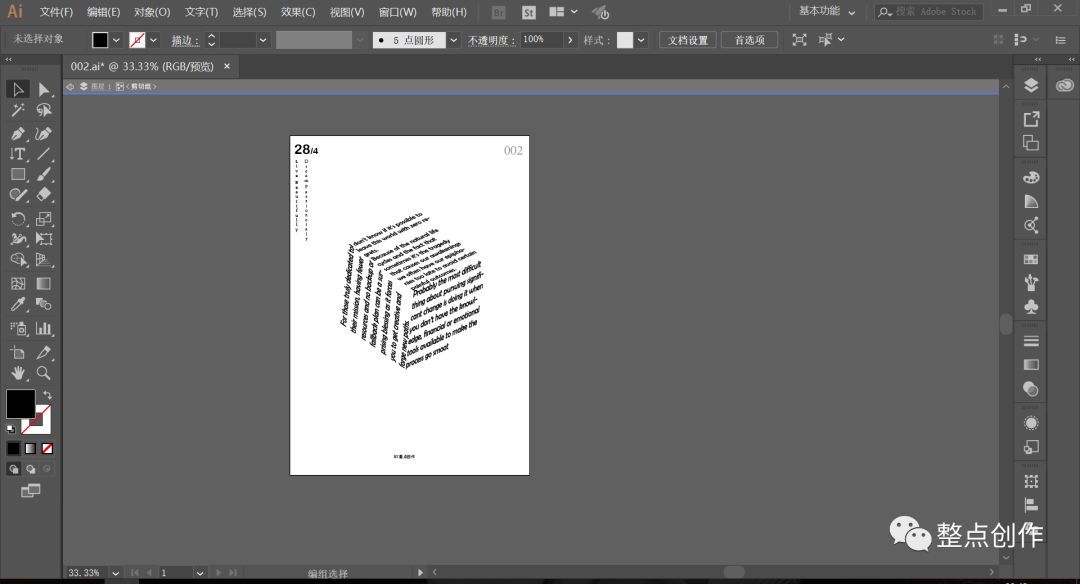Image resolution: width=1080 pixels, height=584 pixels.
Task: Select the Mesh tool
Action: (18, 284)
